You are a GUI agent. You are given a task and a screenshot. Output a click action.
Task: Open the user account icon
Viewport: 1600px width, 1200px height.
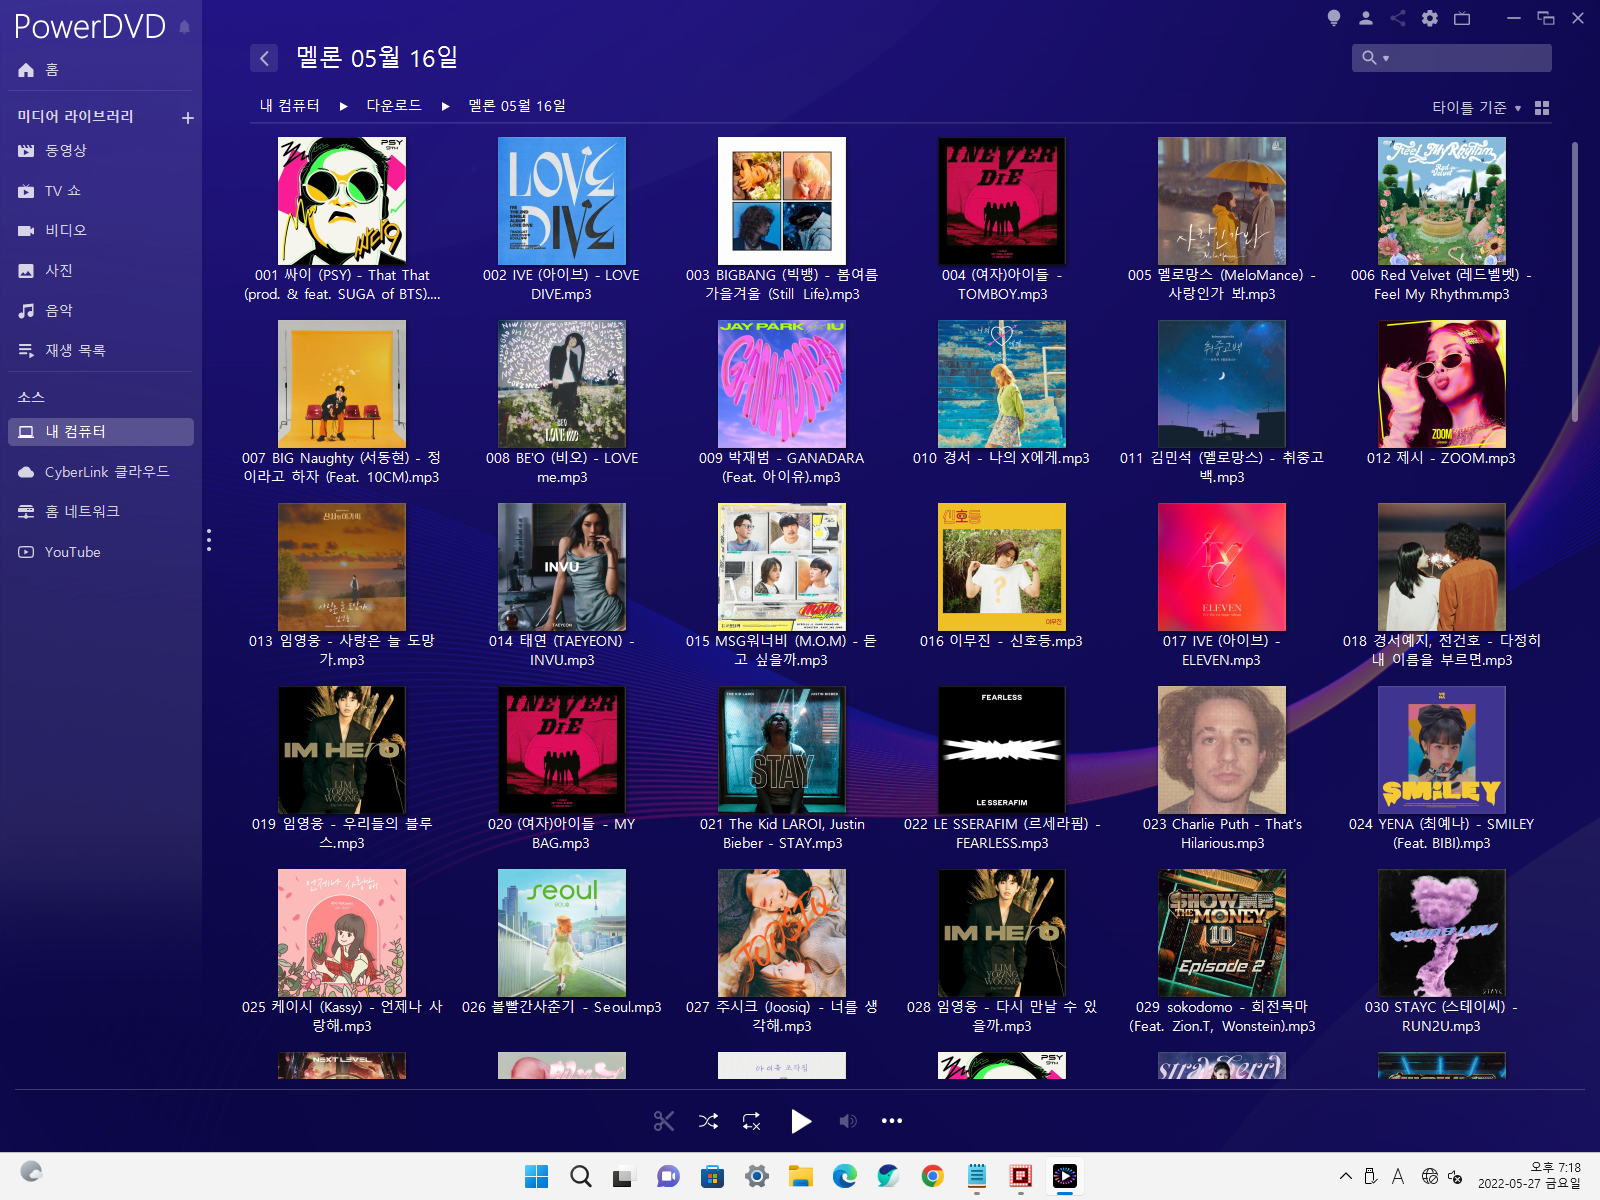coord(1366,18)
